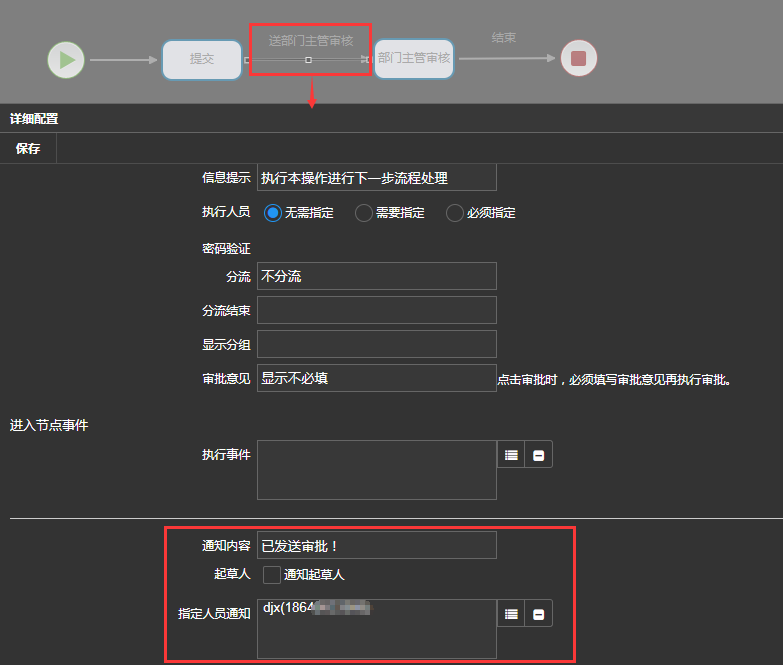Select the 必须指定 radio option

click(x=455, y=213)
